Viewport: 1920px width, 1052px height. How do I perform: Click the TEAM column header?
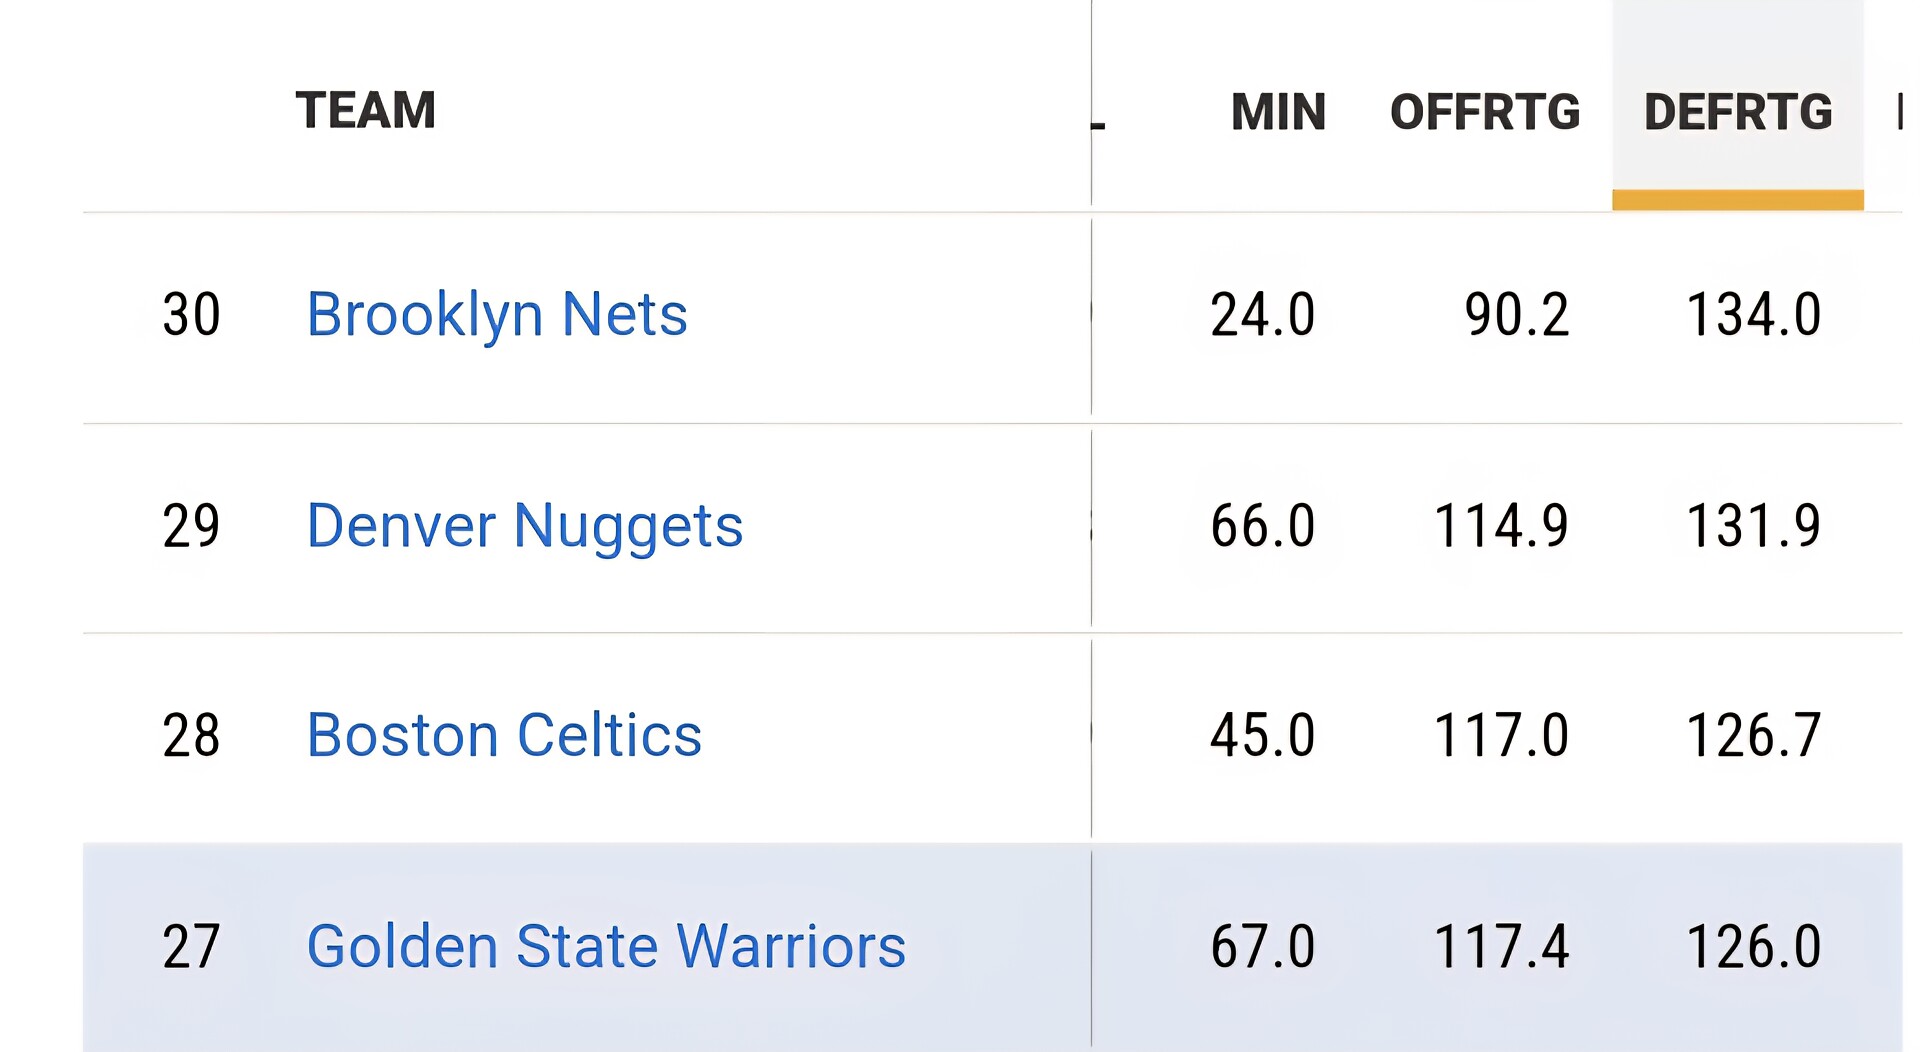click(x=366, y=110)
